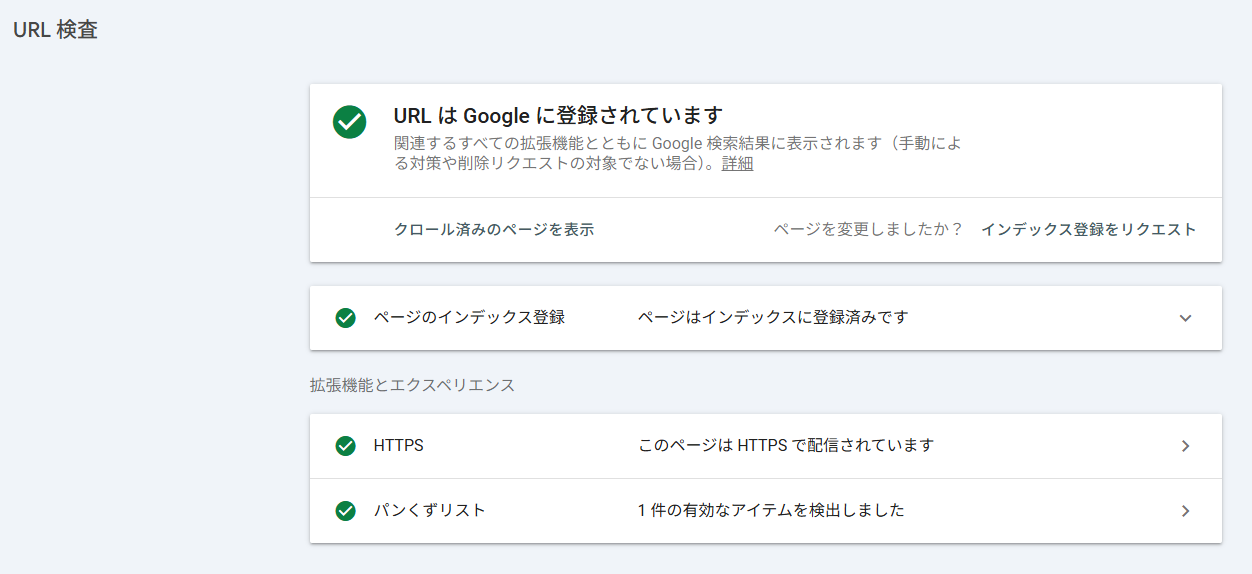The height and width of the screenshot is (574, 1252).
Task: Open パンくずリスト details with the right chevron
Action: coord(1185,511)
